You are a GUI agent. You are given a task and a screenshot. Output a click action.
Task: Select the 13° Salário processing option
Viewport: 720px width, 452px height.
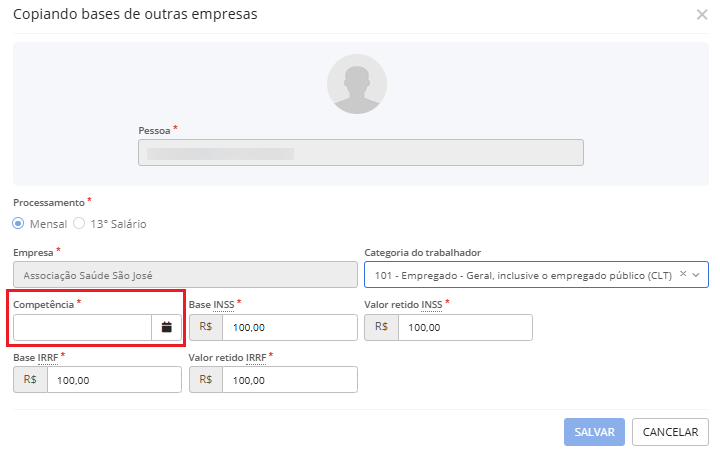click(x=80, y=223)
